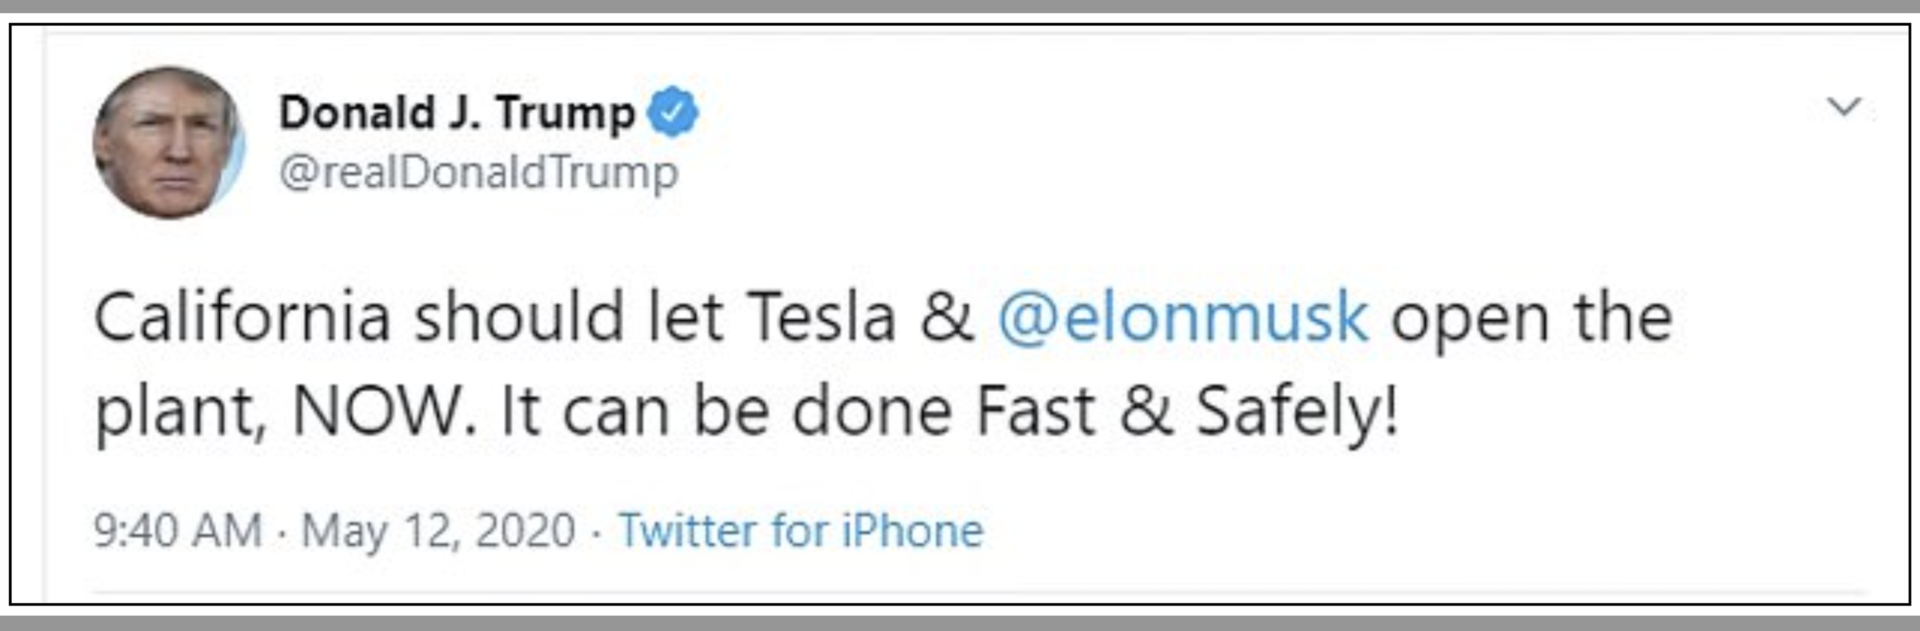This screenshot has width=1920, height=631.
Task: Click the word Safely! ending the tweet
Action: point(1297,411)
